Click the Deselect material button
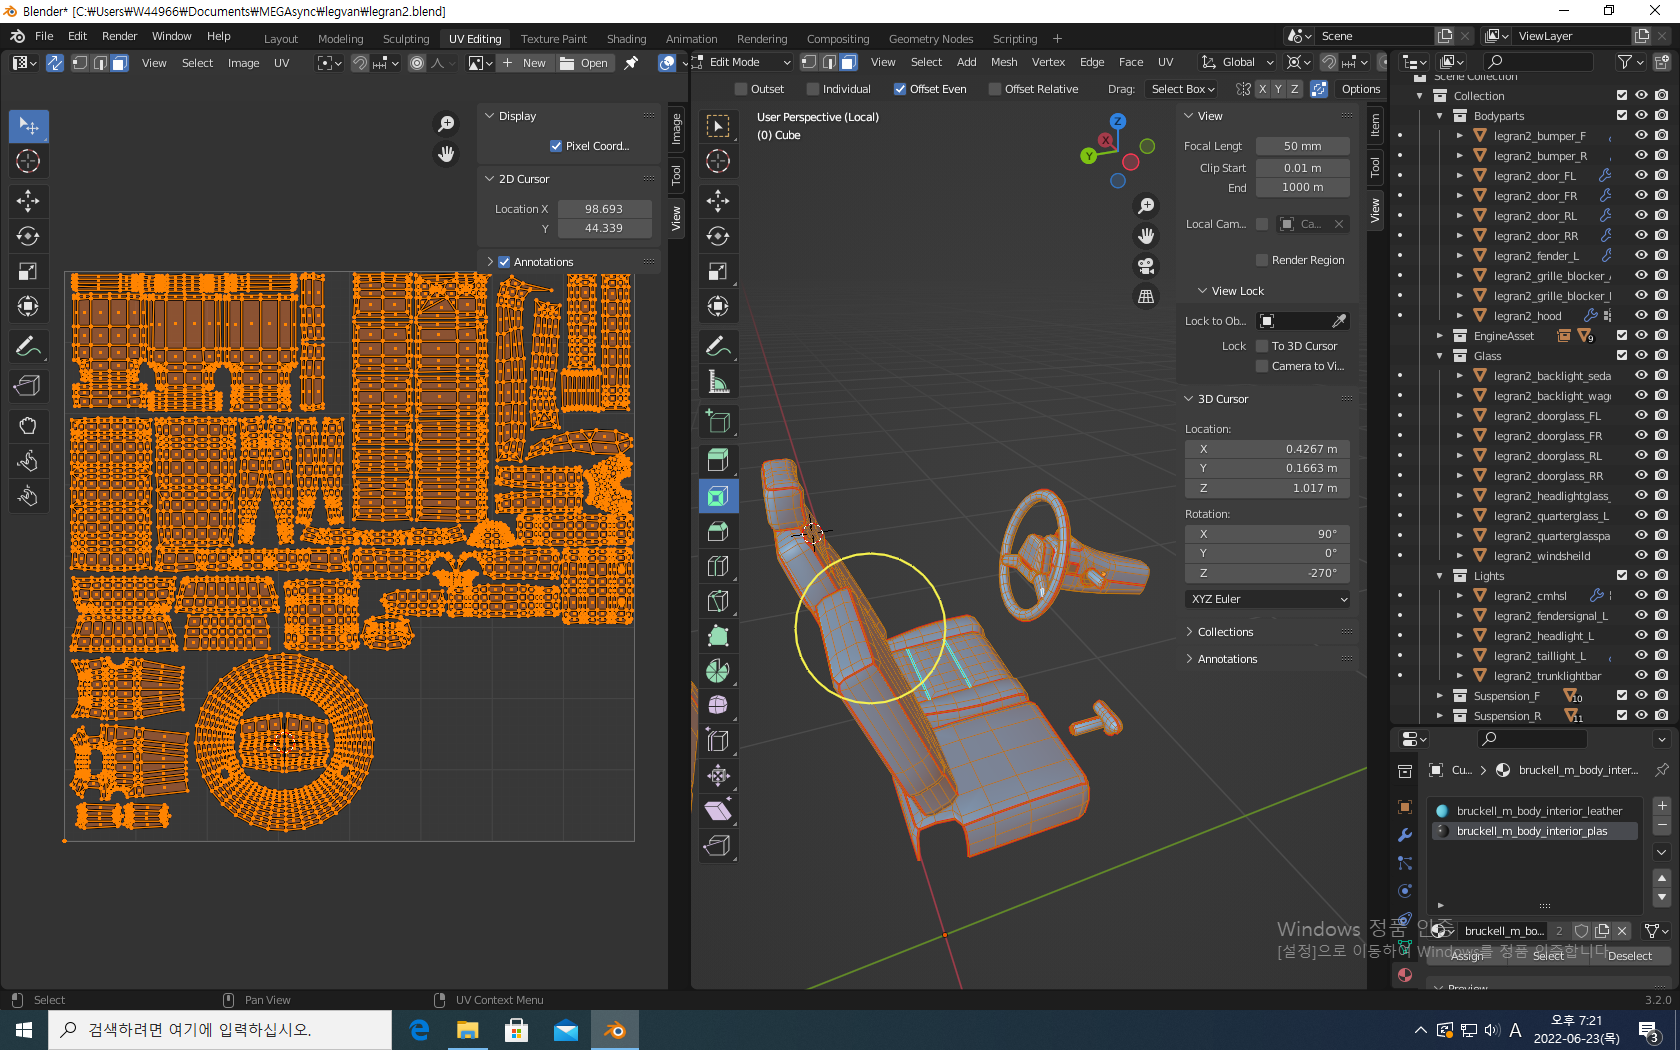This screenshot has width=1680, height=1050. (1629, 956)
